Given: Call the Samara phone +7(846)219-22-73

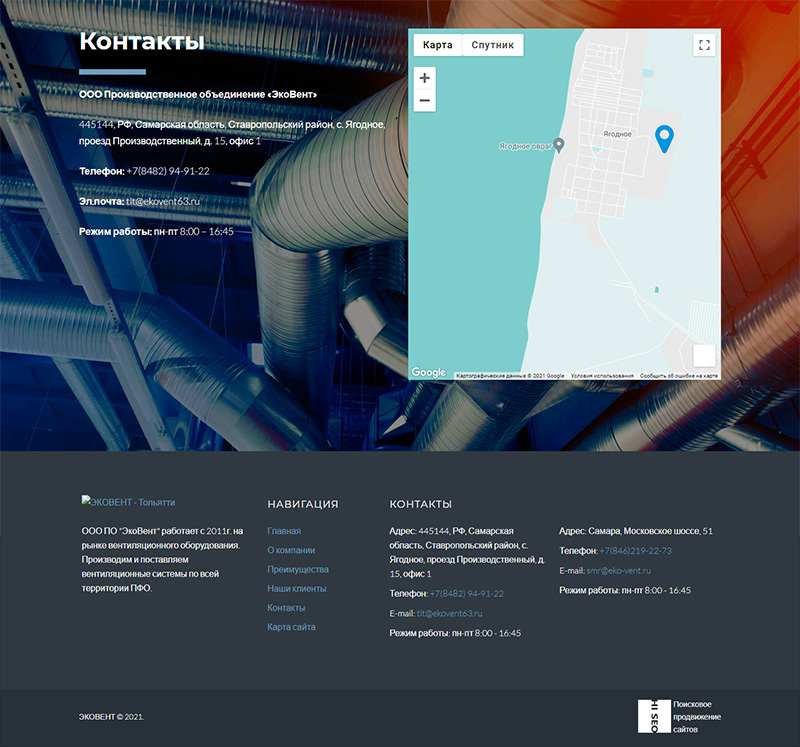Looking at the screenshot, I should tap(635, 551).
